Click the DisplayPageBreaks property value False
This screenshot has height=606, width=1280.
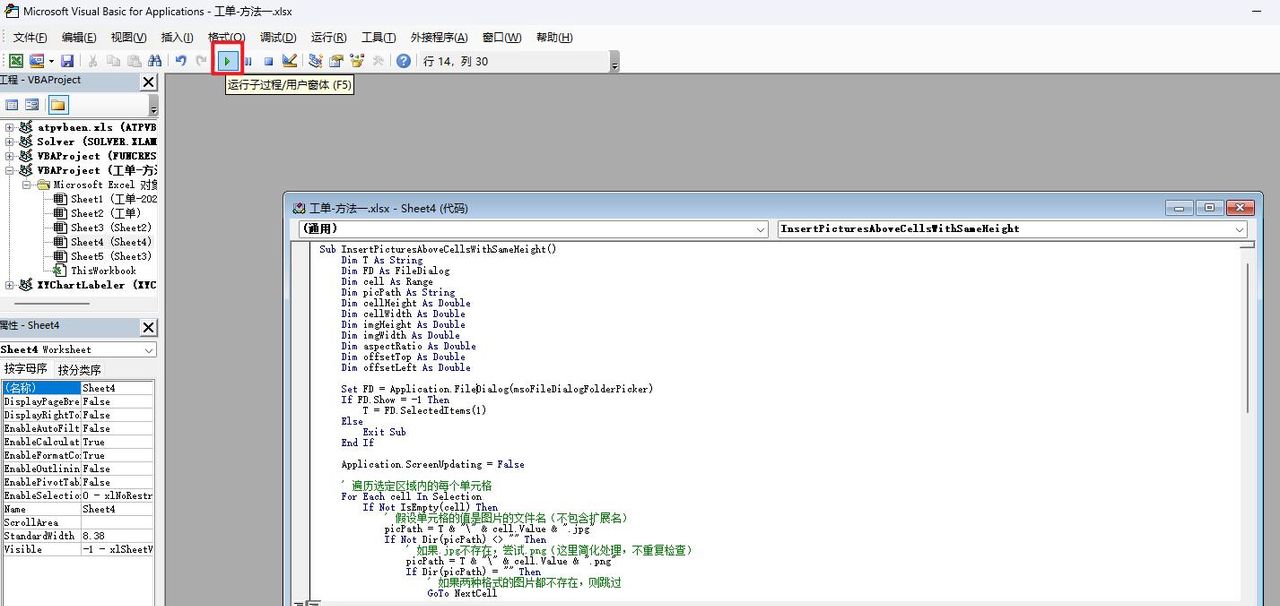[x=117, y=401]
